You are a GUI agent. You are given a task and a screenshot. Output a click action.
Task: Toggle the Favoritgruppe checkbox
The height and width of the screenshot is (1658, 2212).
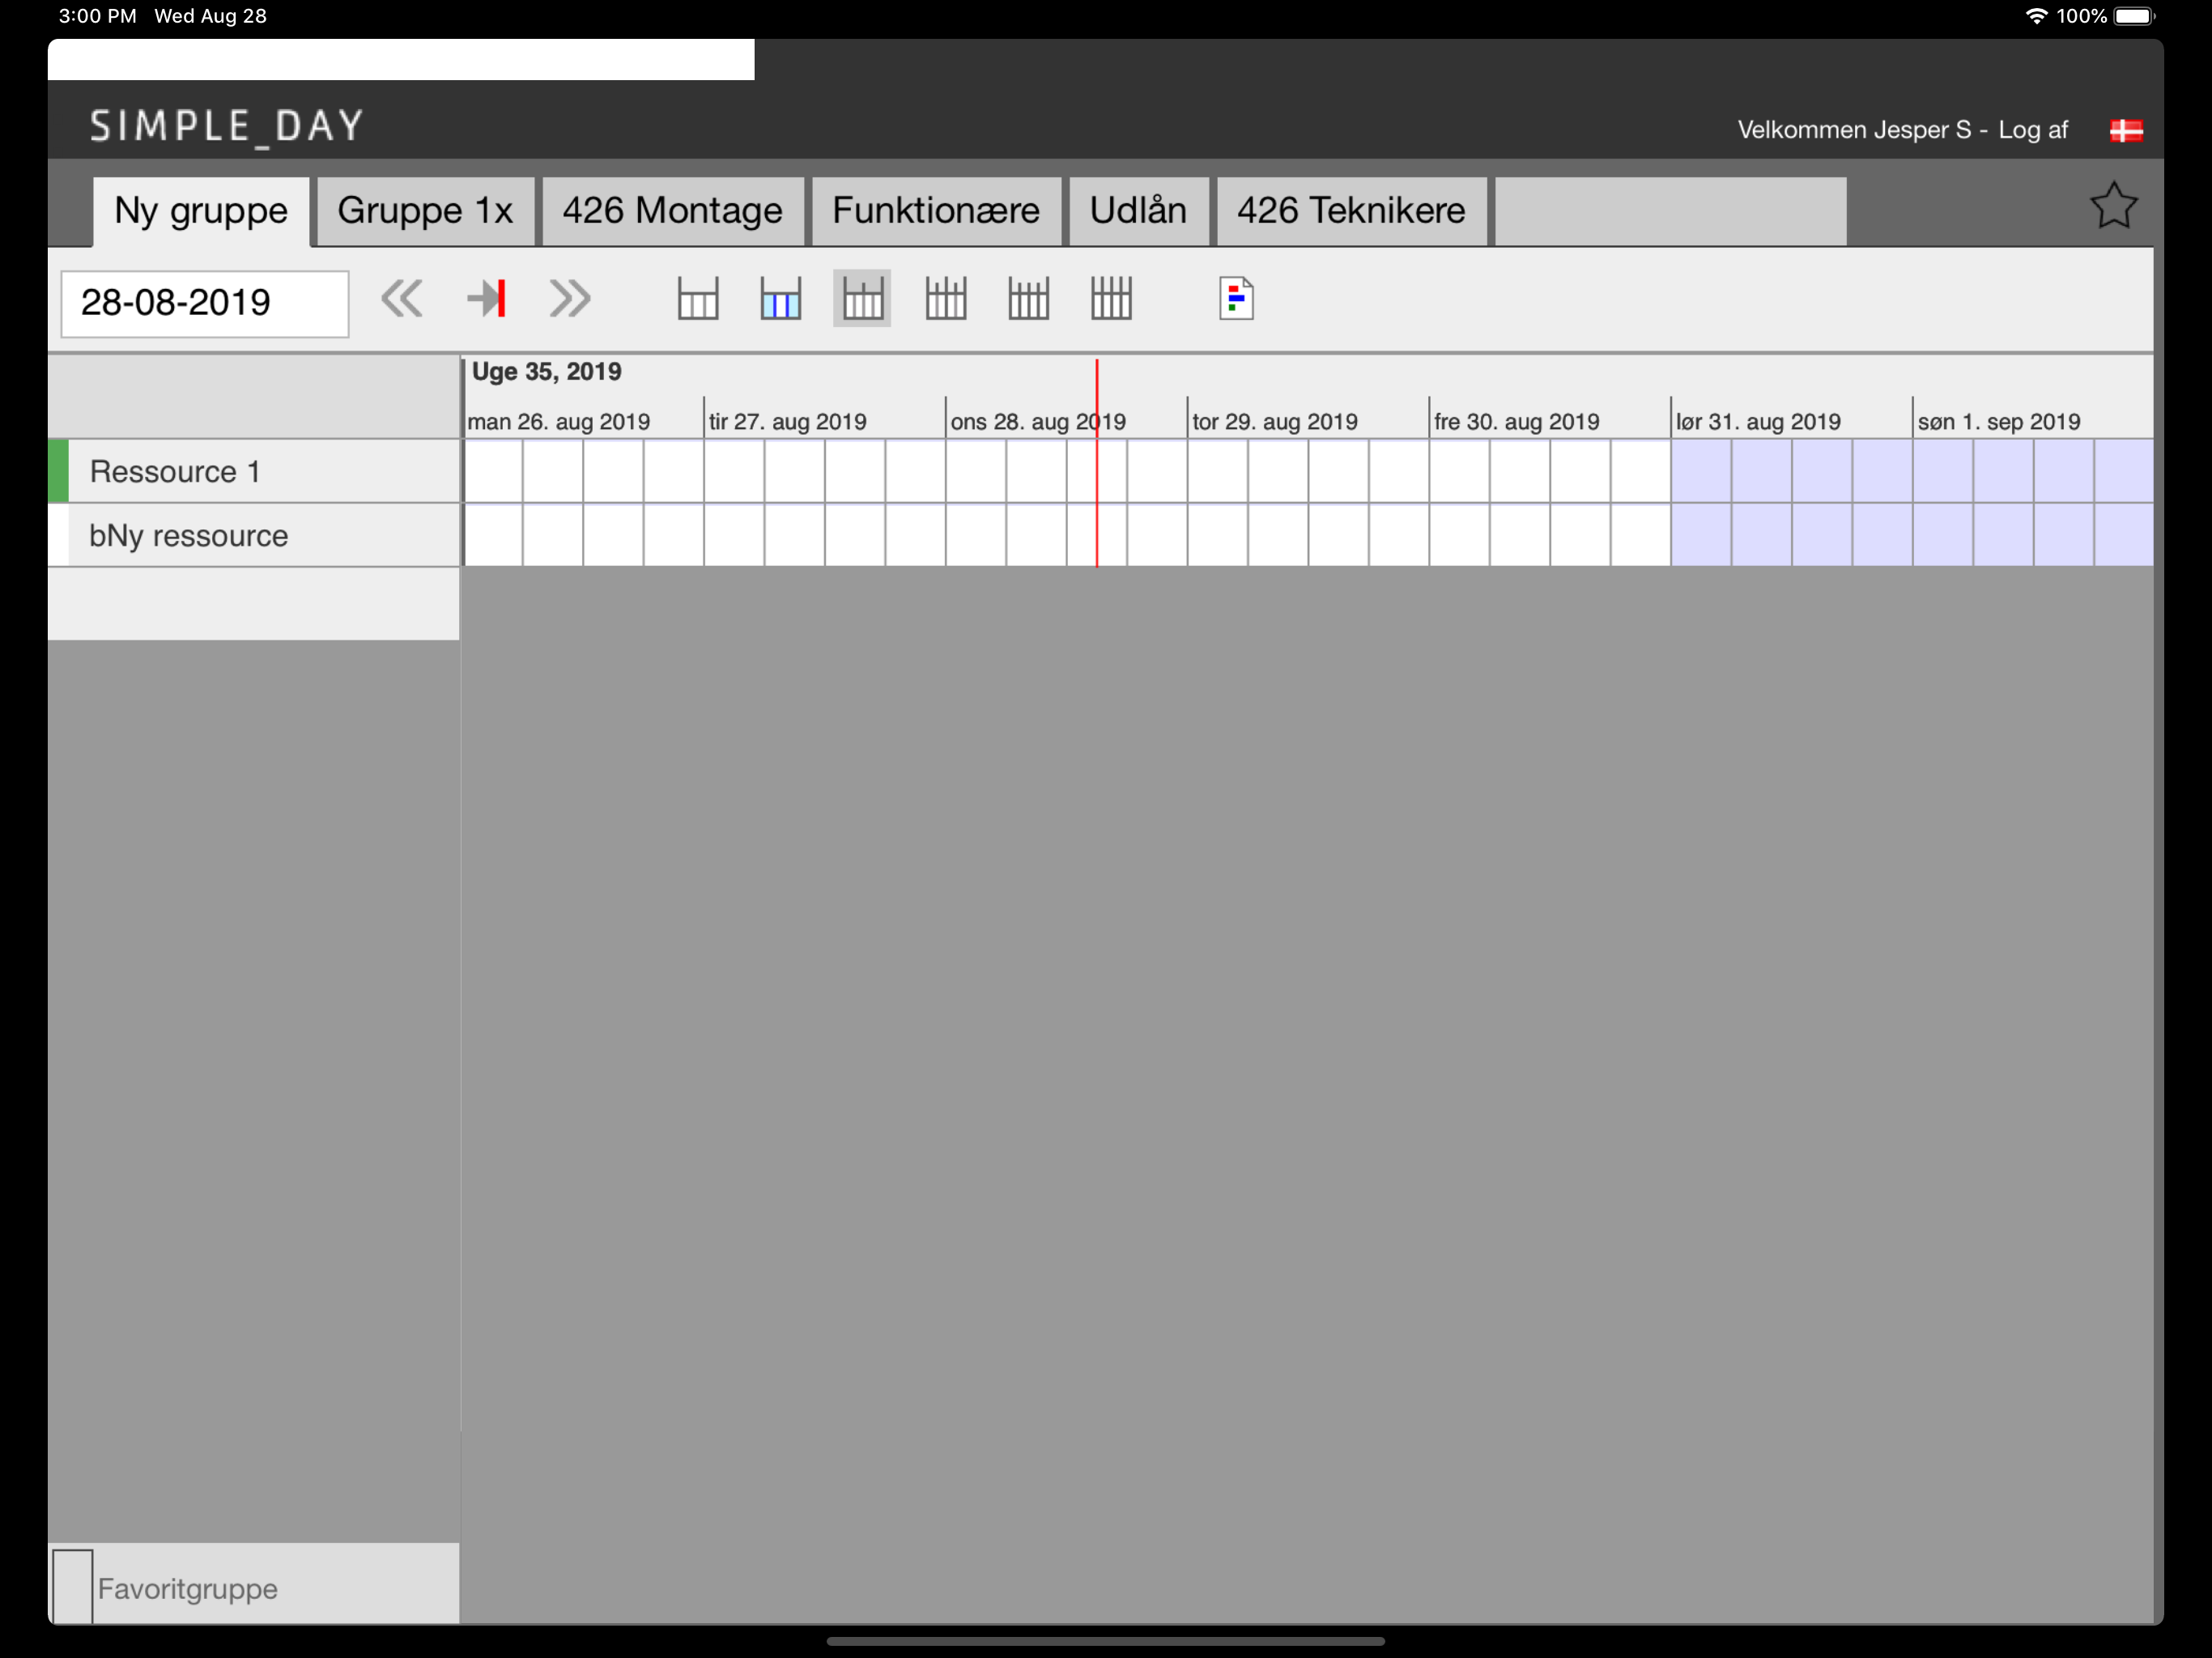tap(73, 1586)
